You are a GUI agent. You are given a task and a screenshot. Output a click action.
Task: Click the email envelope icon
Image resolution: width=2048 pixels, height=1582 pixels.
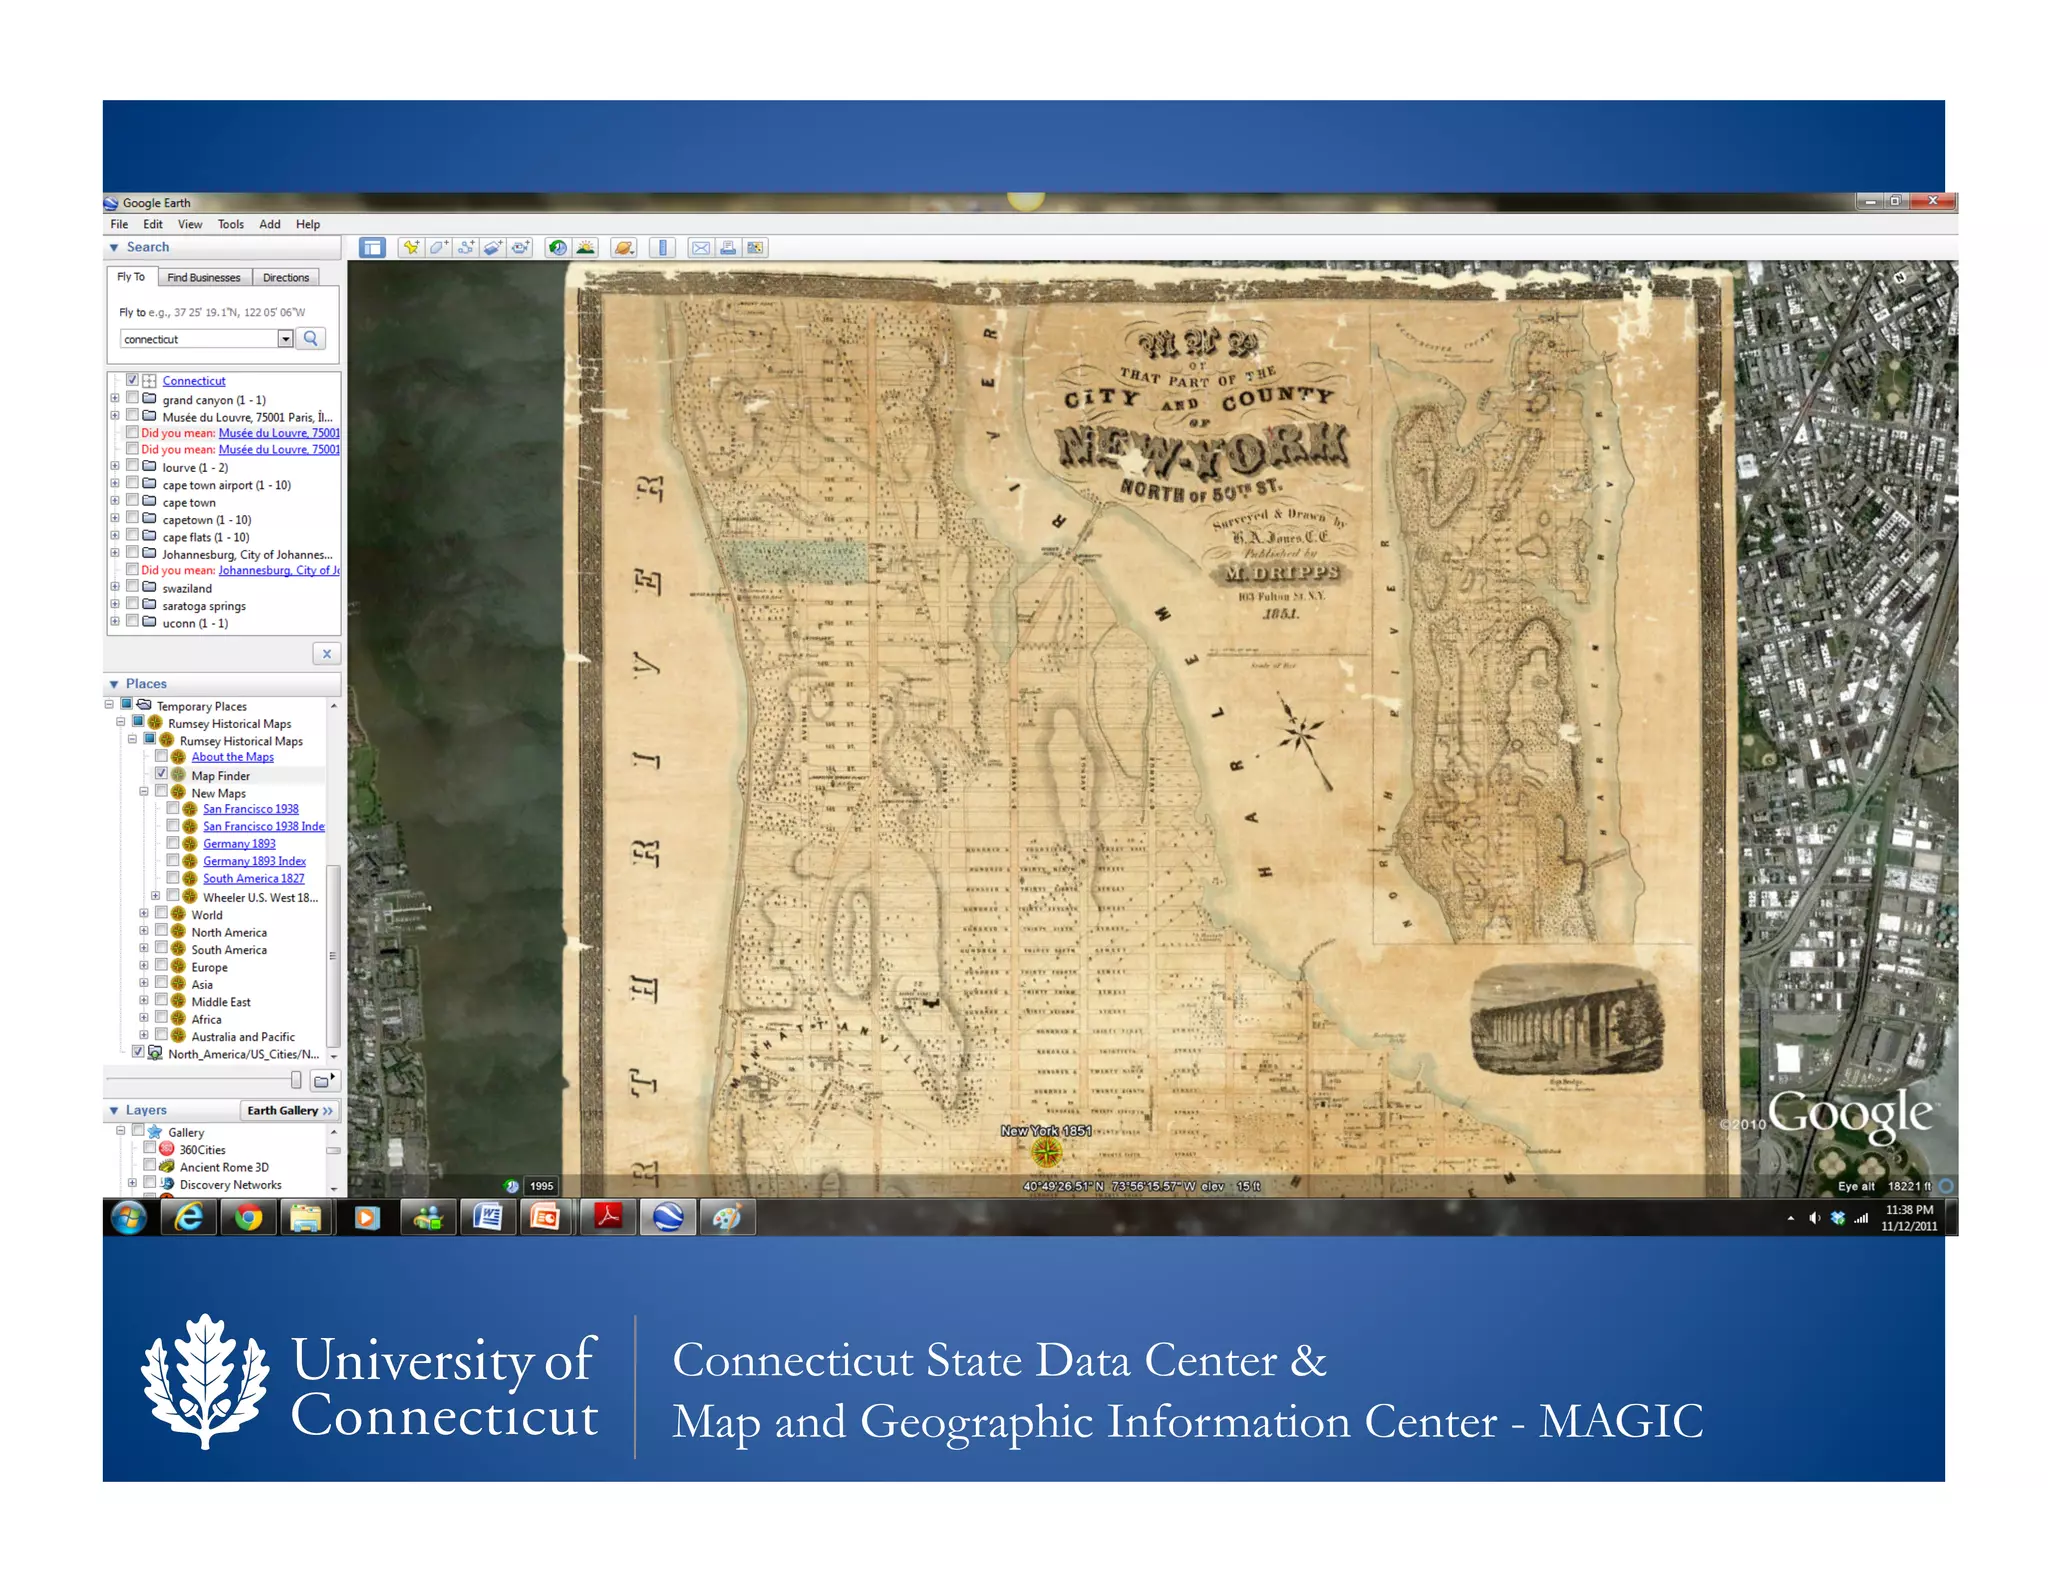coord(701,248)
